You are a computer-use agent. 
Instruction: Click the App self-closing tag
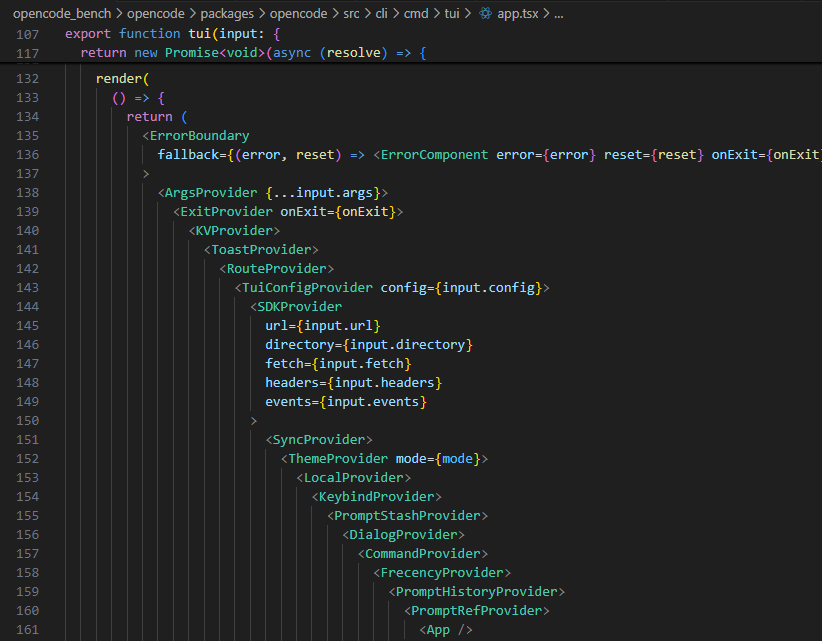(446, 629)
